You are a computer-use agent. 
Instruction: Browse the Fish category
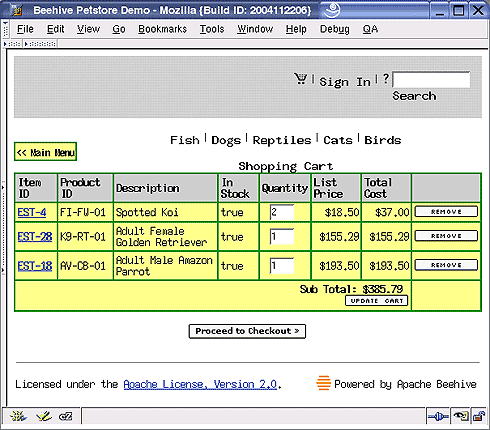click(x=185, y=140)
